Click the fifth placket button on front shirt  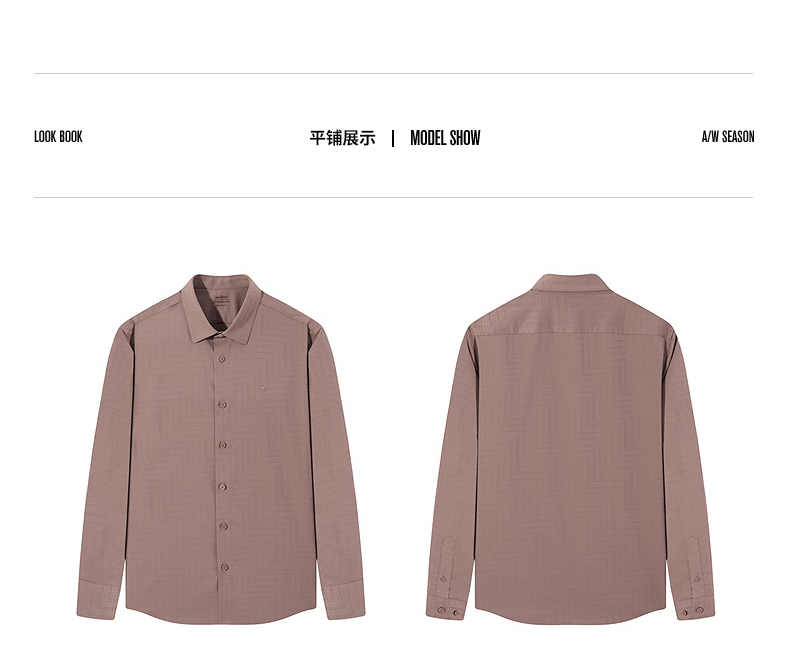tap(224, 527)
